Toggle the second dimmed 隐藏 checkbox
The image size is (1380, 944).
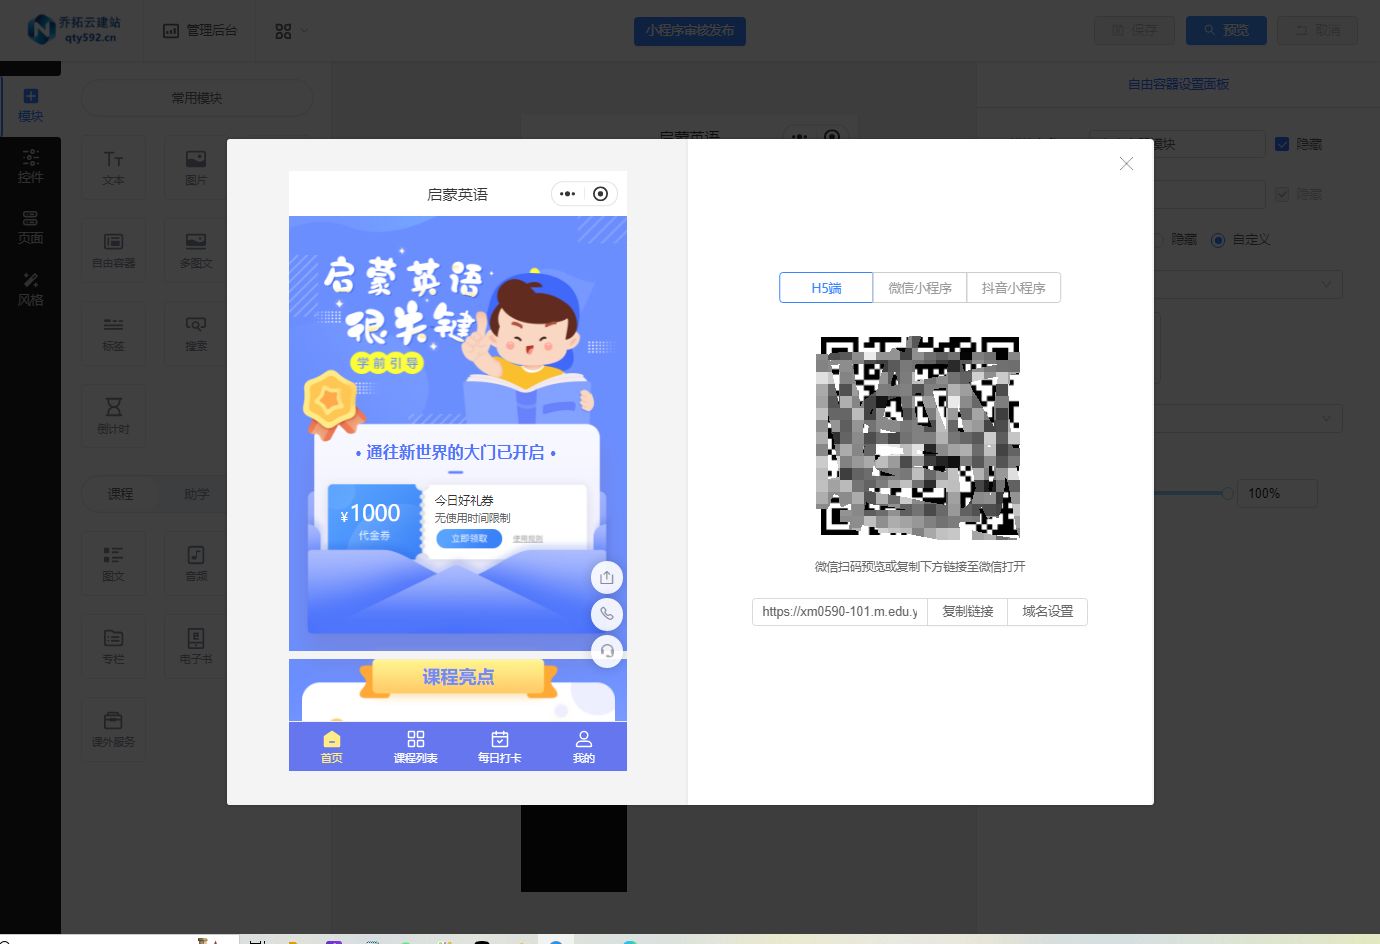1282,194
